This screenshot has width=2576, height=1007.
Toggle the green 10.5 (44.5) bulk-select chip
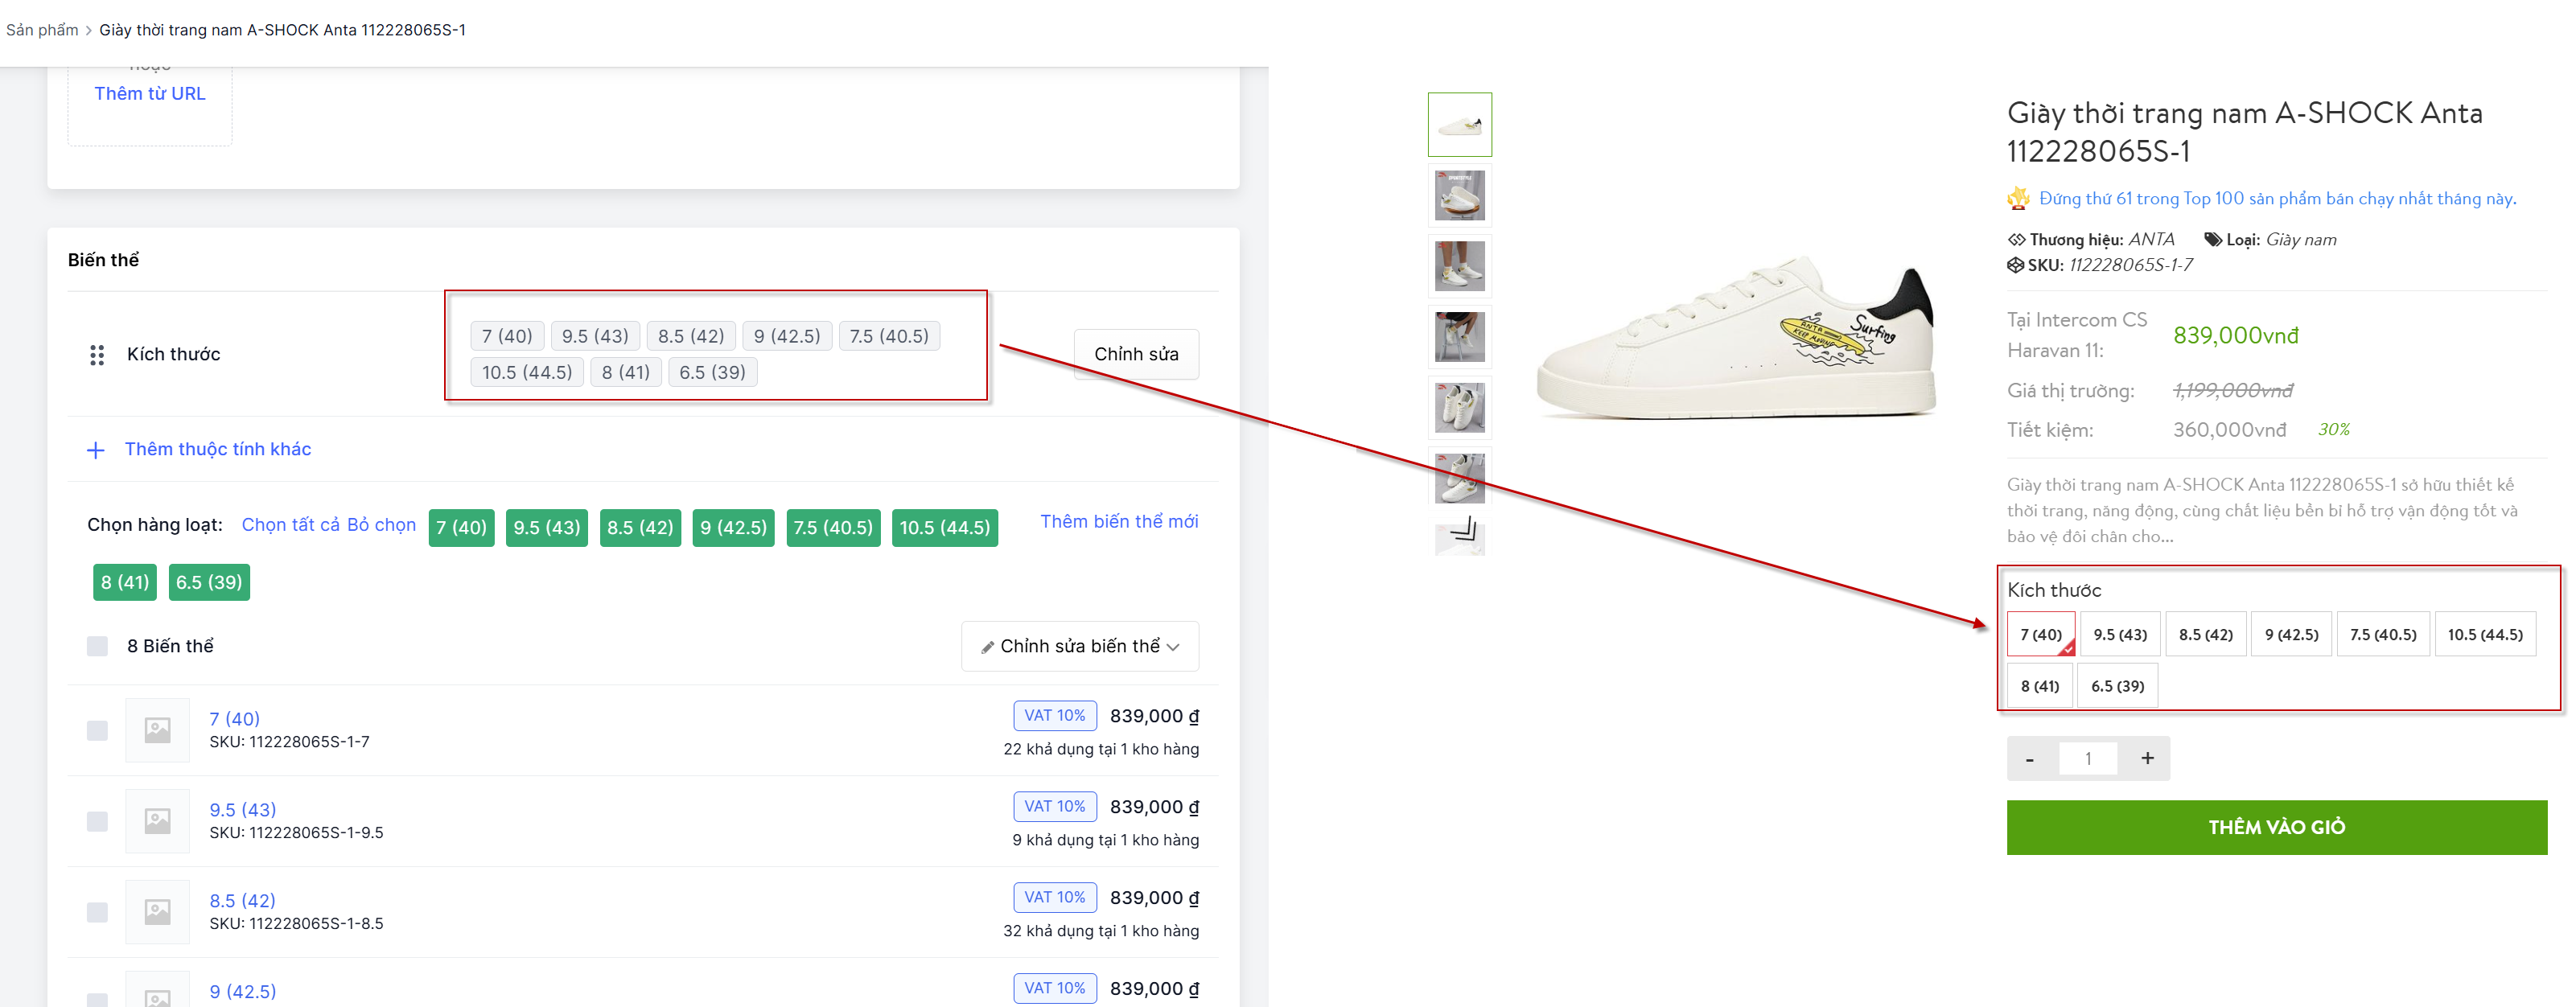[943, 527]
